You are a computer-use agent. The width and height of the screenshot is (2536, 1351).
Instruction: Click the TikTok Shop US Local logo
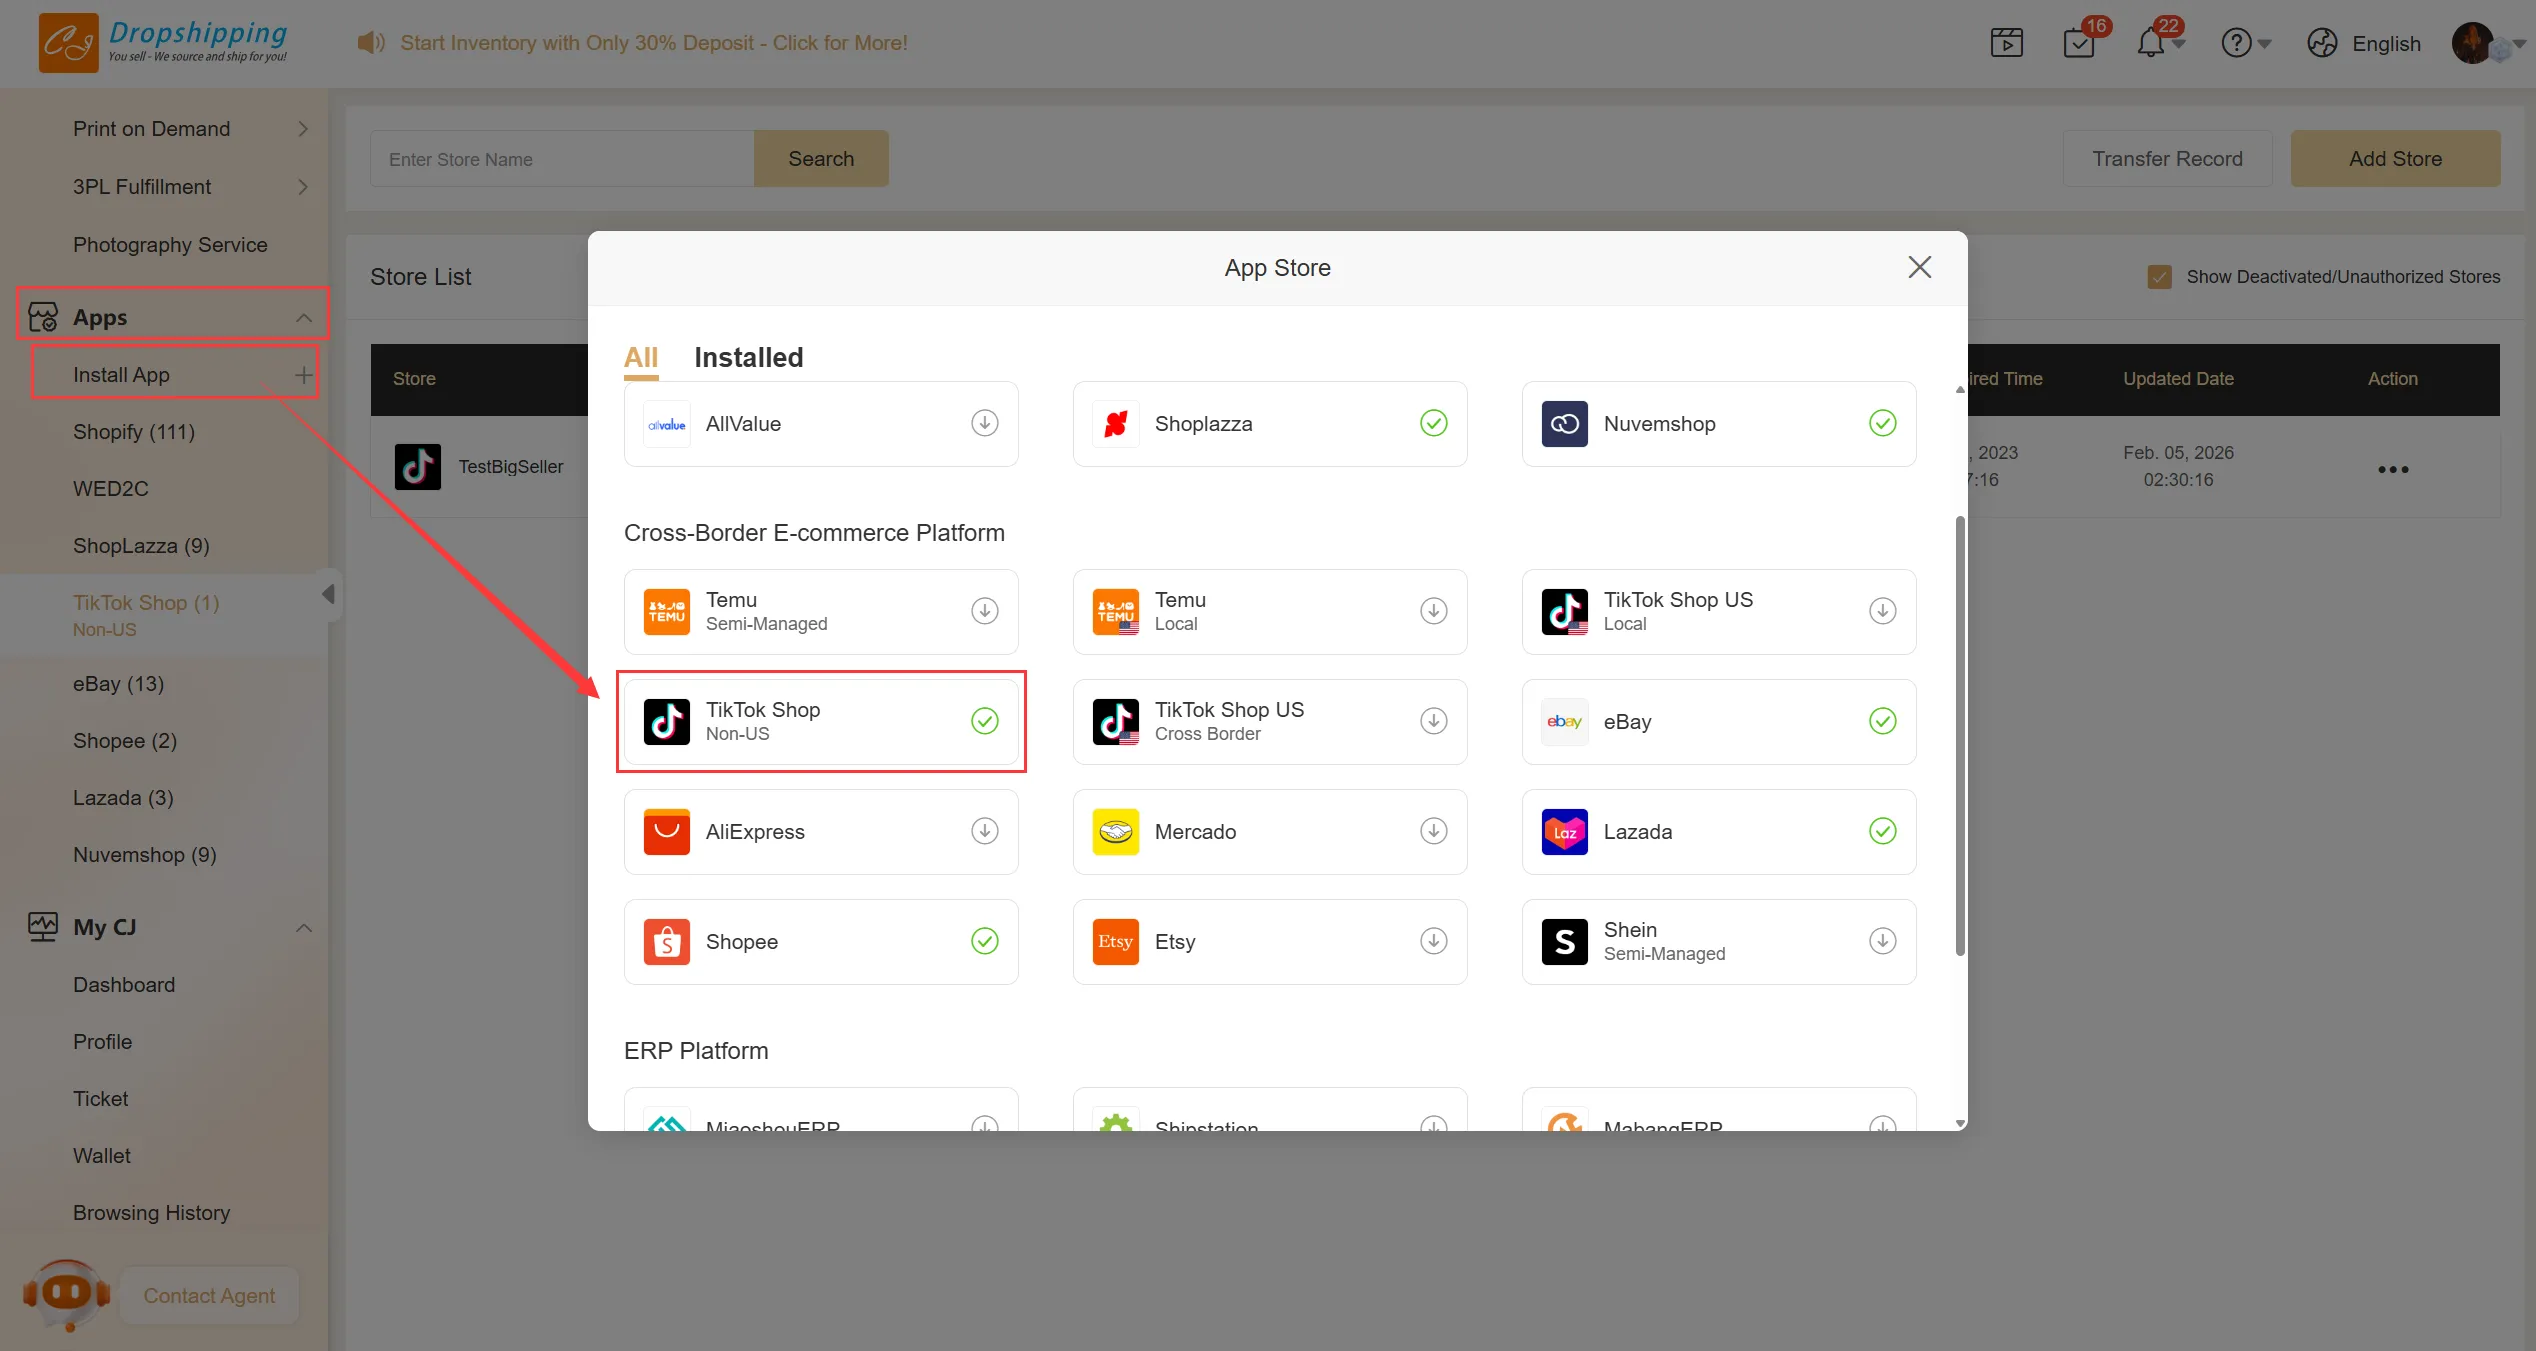(x=1564, y=611)
